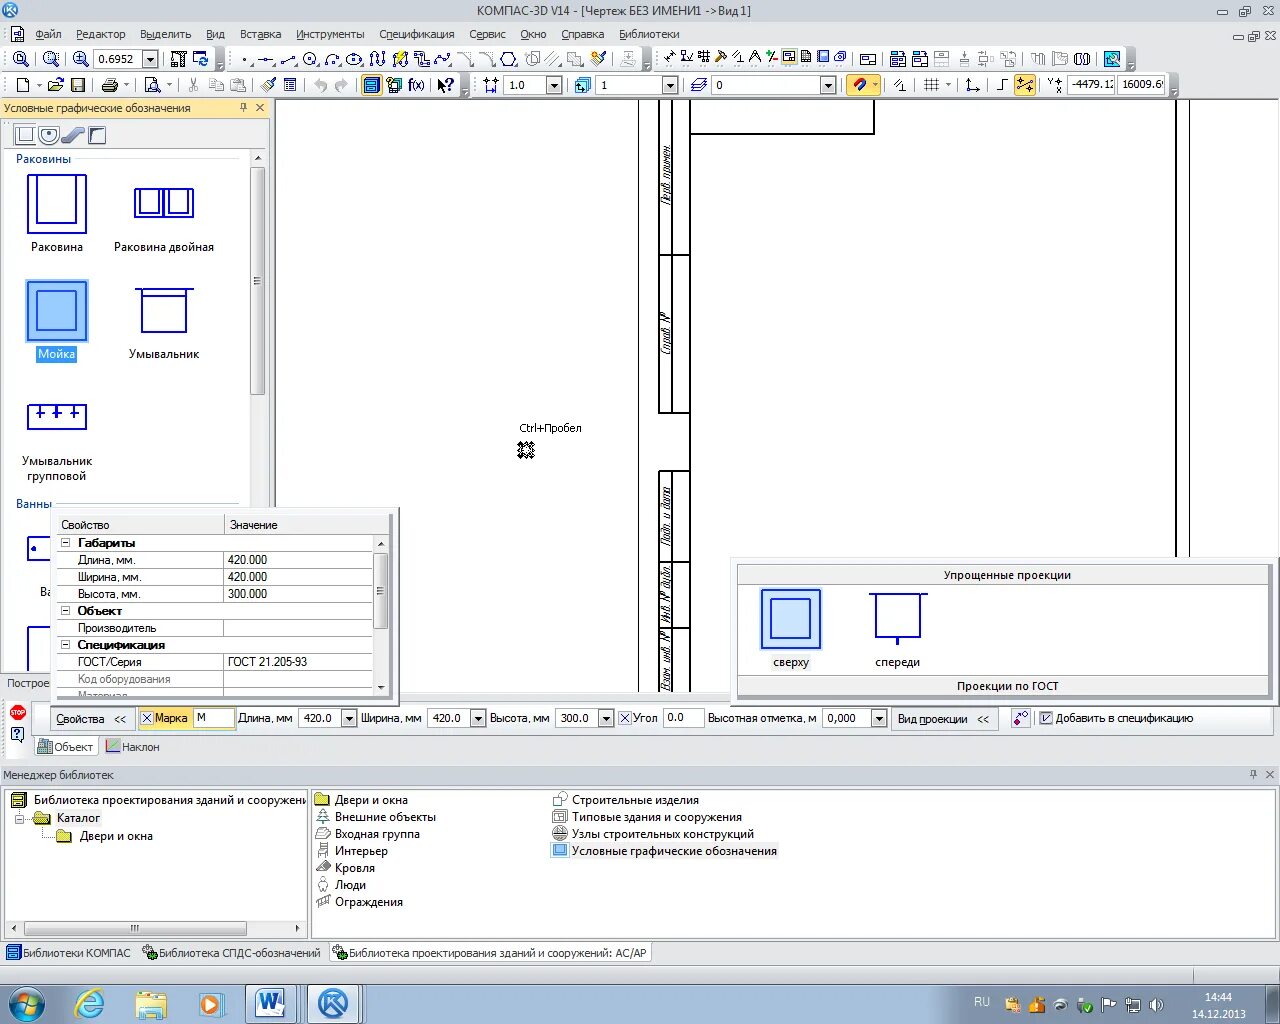Select Типовые здания и сооружения item
The height and width of the screenshot is (1024, 1280).
(647, 817)
